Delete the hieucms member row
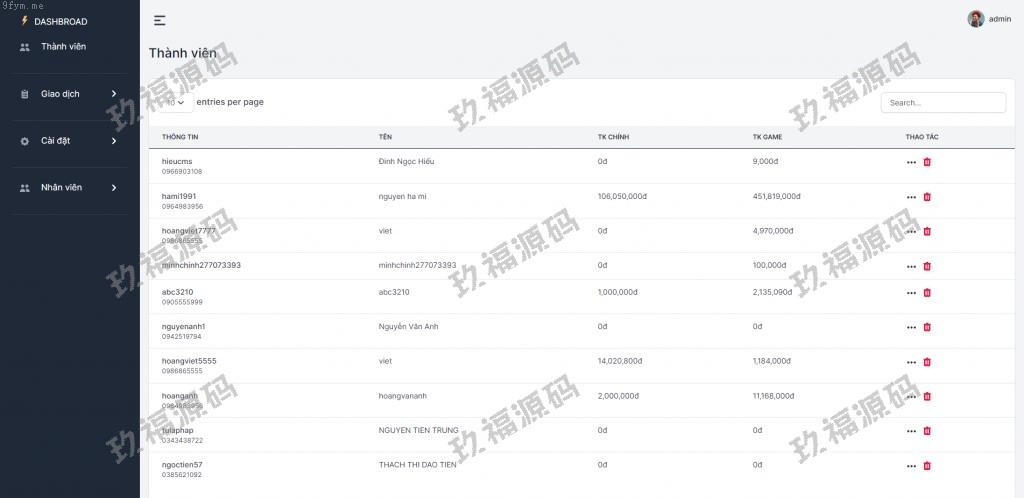 [x=927, y=162]
